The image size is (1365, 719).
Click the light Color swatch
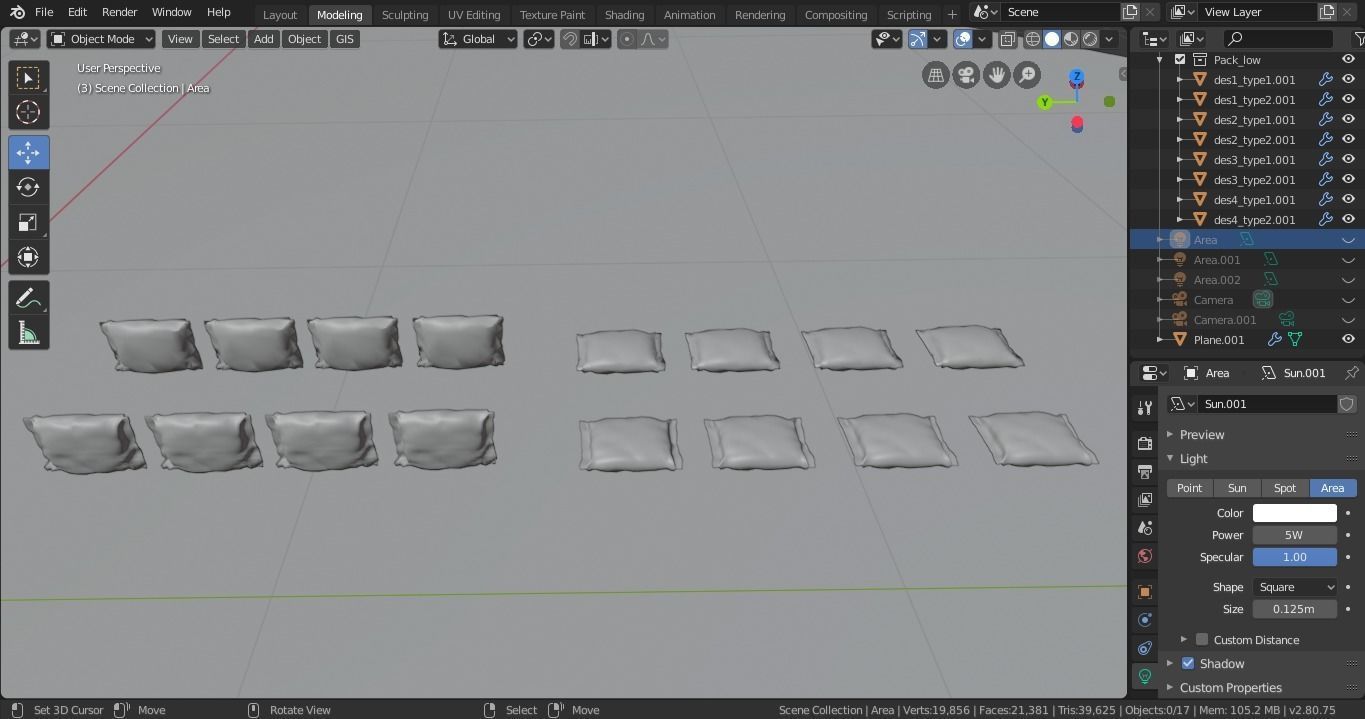pyautogui.click(x=1295, y=513)
